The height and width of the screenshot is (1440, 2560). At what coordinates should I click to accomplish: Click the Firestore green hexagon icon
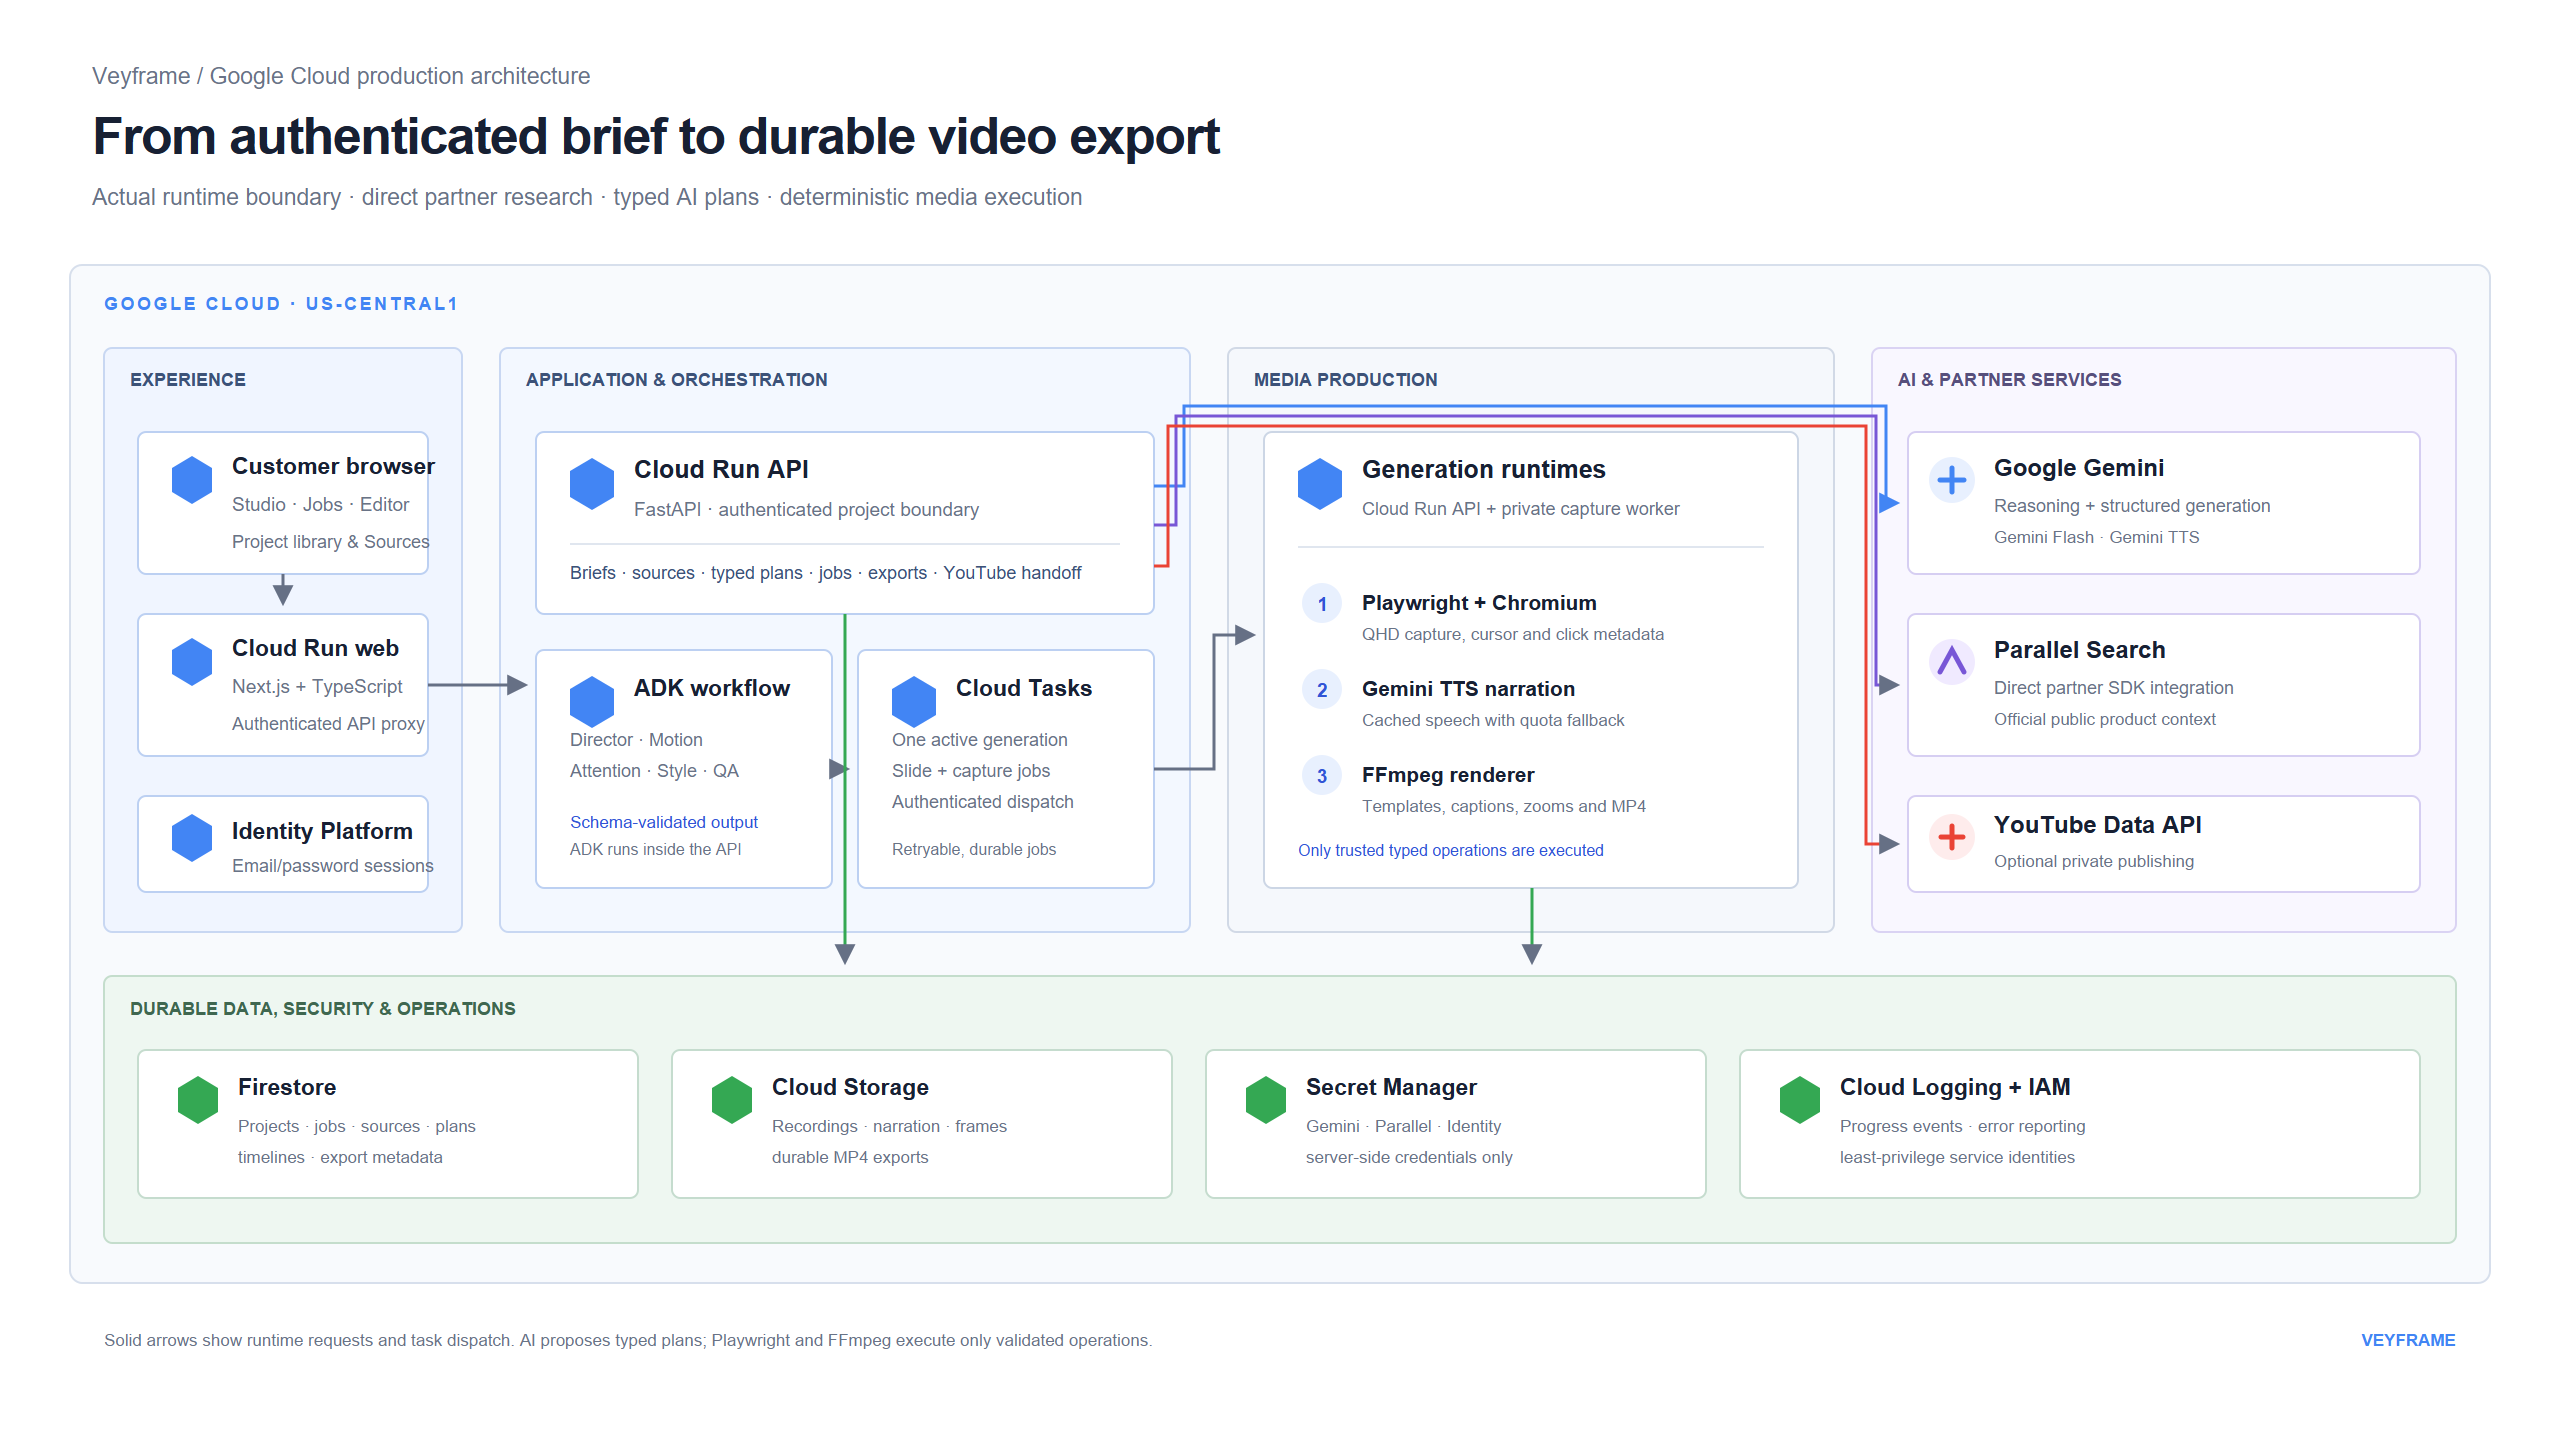click(198, 1100)
